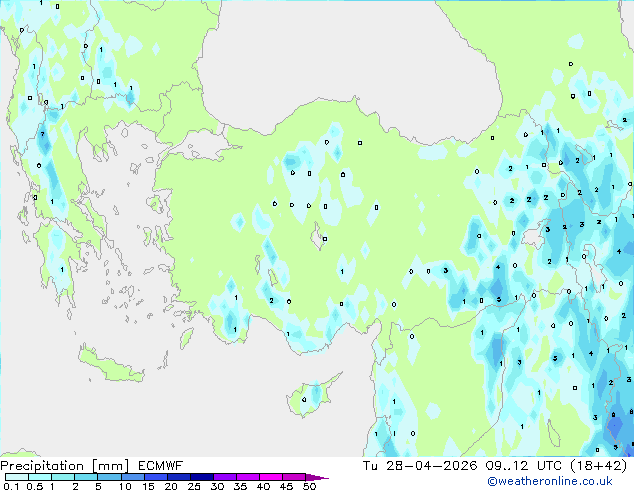Click the legend value label '0.5'

[34, 486]
